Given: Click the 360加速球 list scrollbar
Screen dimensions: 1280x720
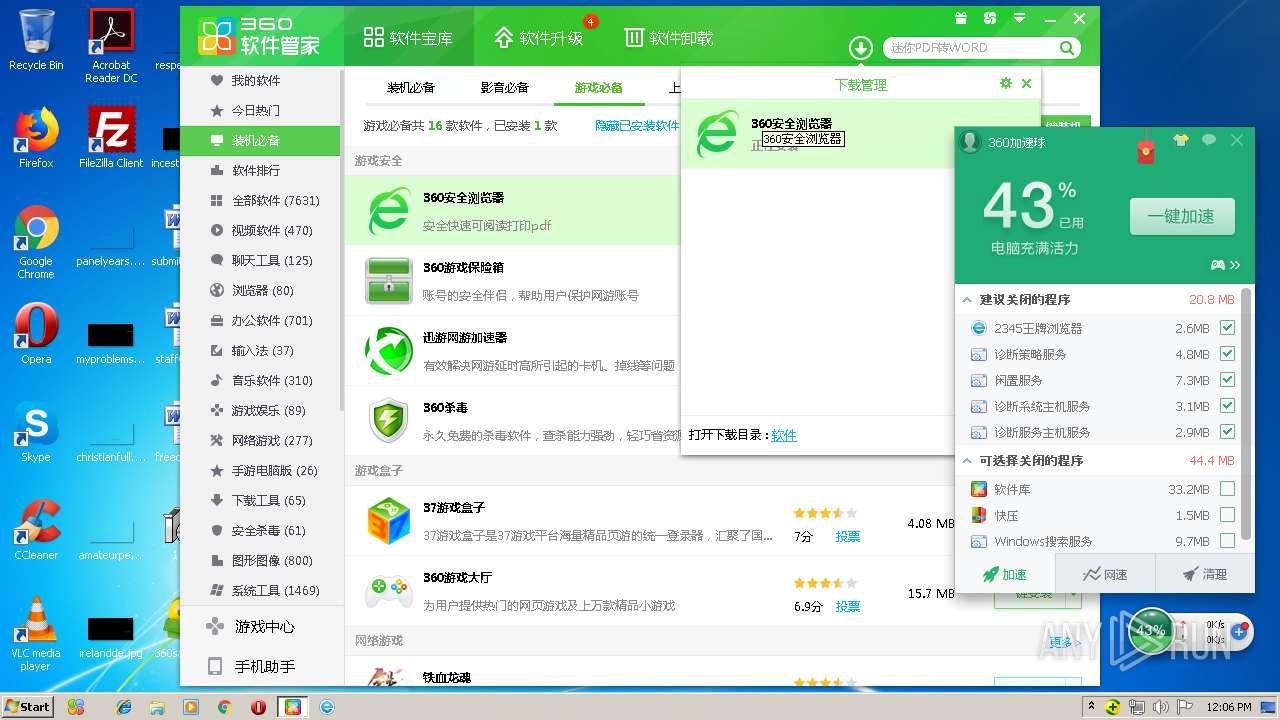Looking at the screenshot, I should coord(1246,414).
